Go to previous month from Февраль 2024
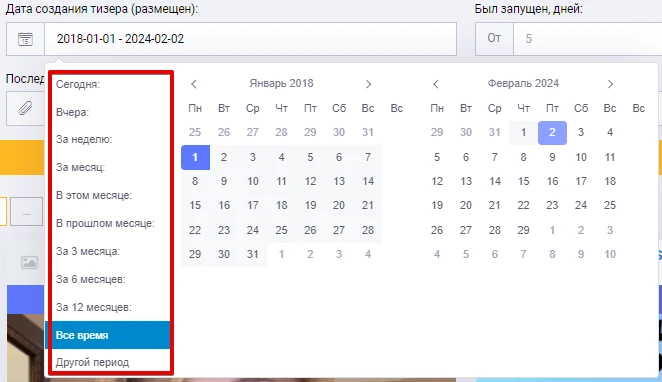Viewport: 662px width, 382px height. tap(436, 84)
